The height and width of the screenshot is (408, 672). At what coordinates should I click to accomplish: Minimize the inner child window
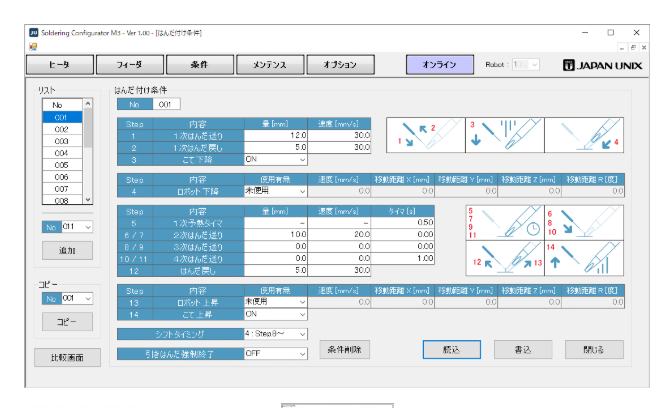pos(622,48)
